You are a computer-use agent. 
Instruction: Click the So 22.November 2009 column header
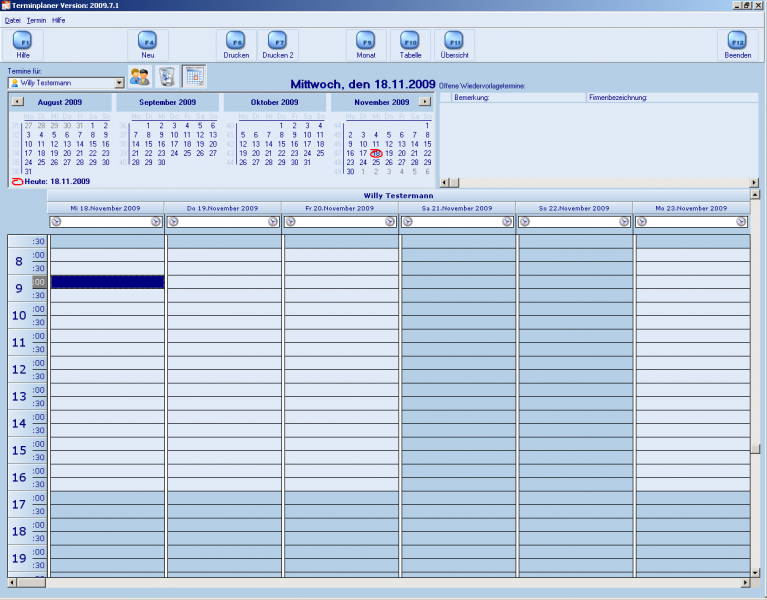574,208
